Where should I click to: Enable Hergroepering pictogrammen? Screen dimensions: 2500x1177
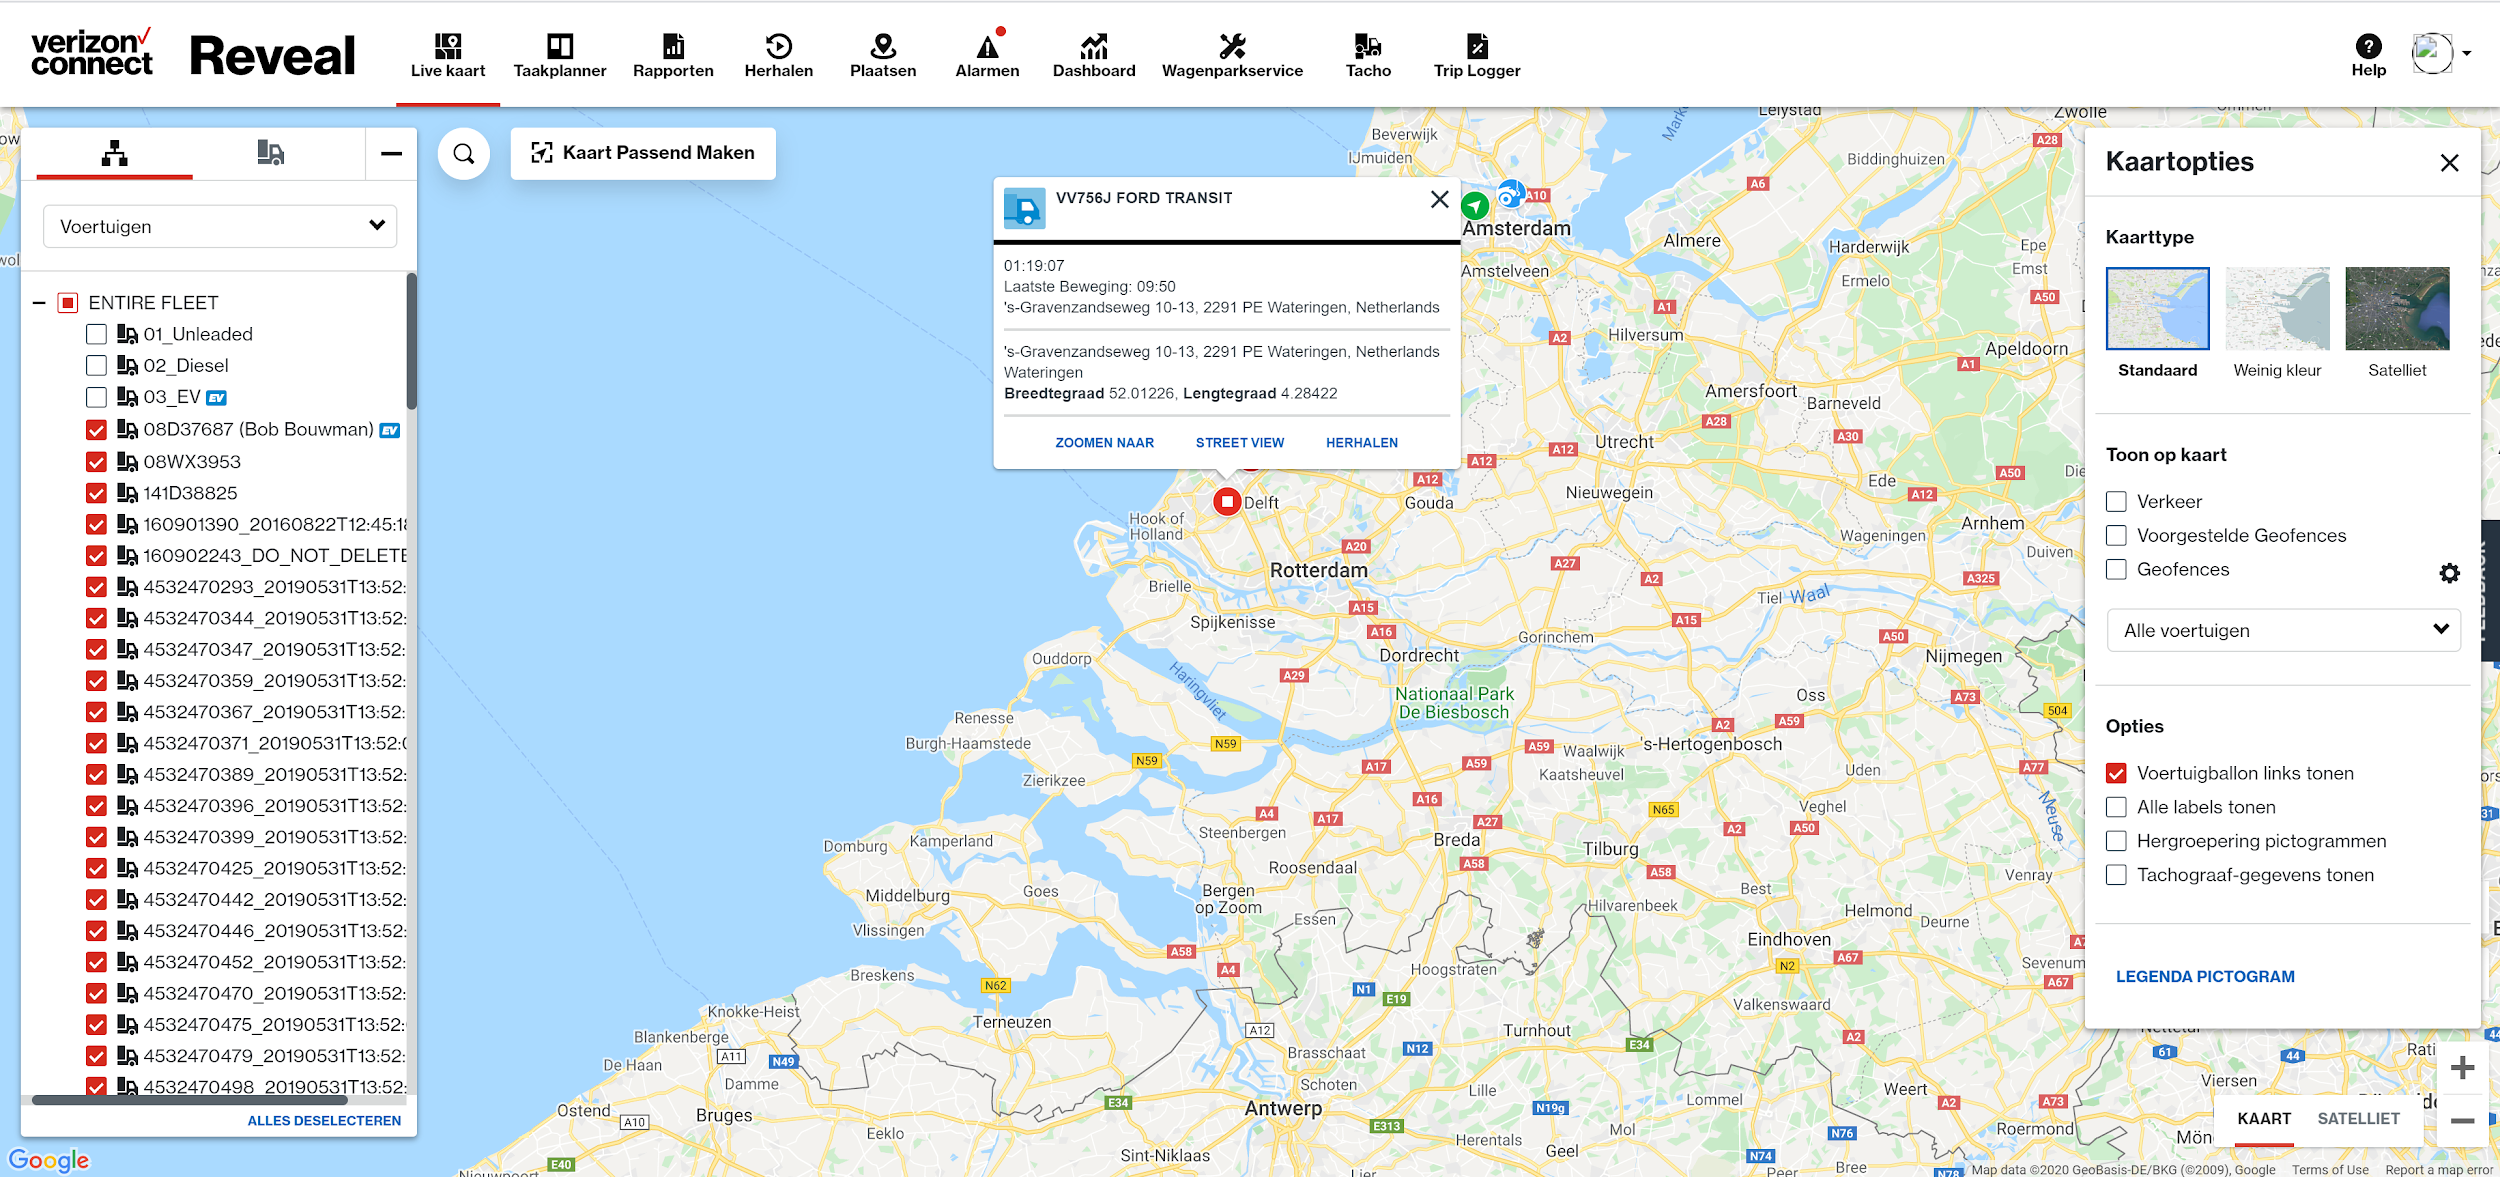click(x=2116, y=841)
